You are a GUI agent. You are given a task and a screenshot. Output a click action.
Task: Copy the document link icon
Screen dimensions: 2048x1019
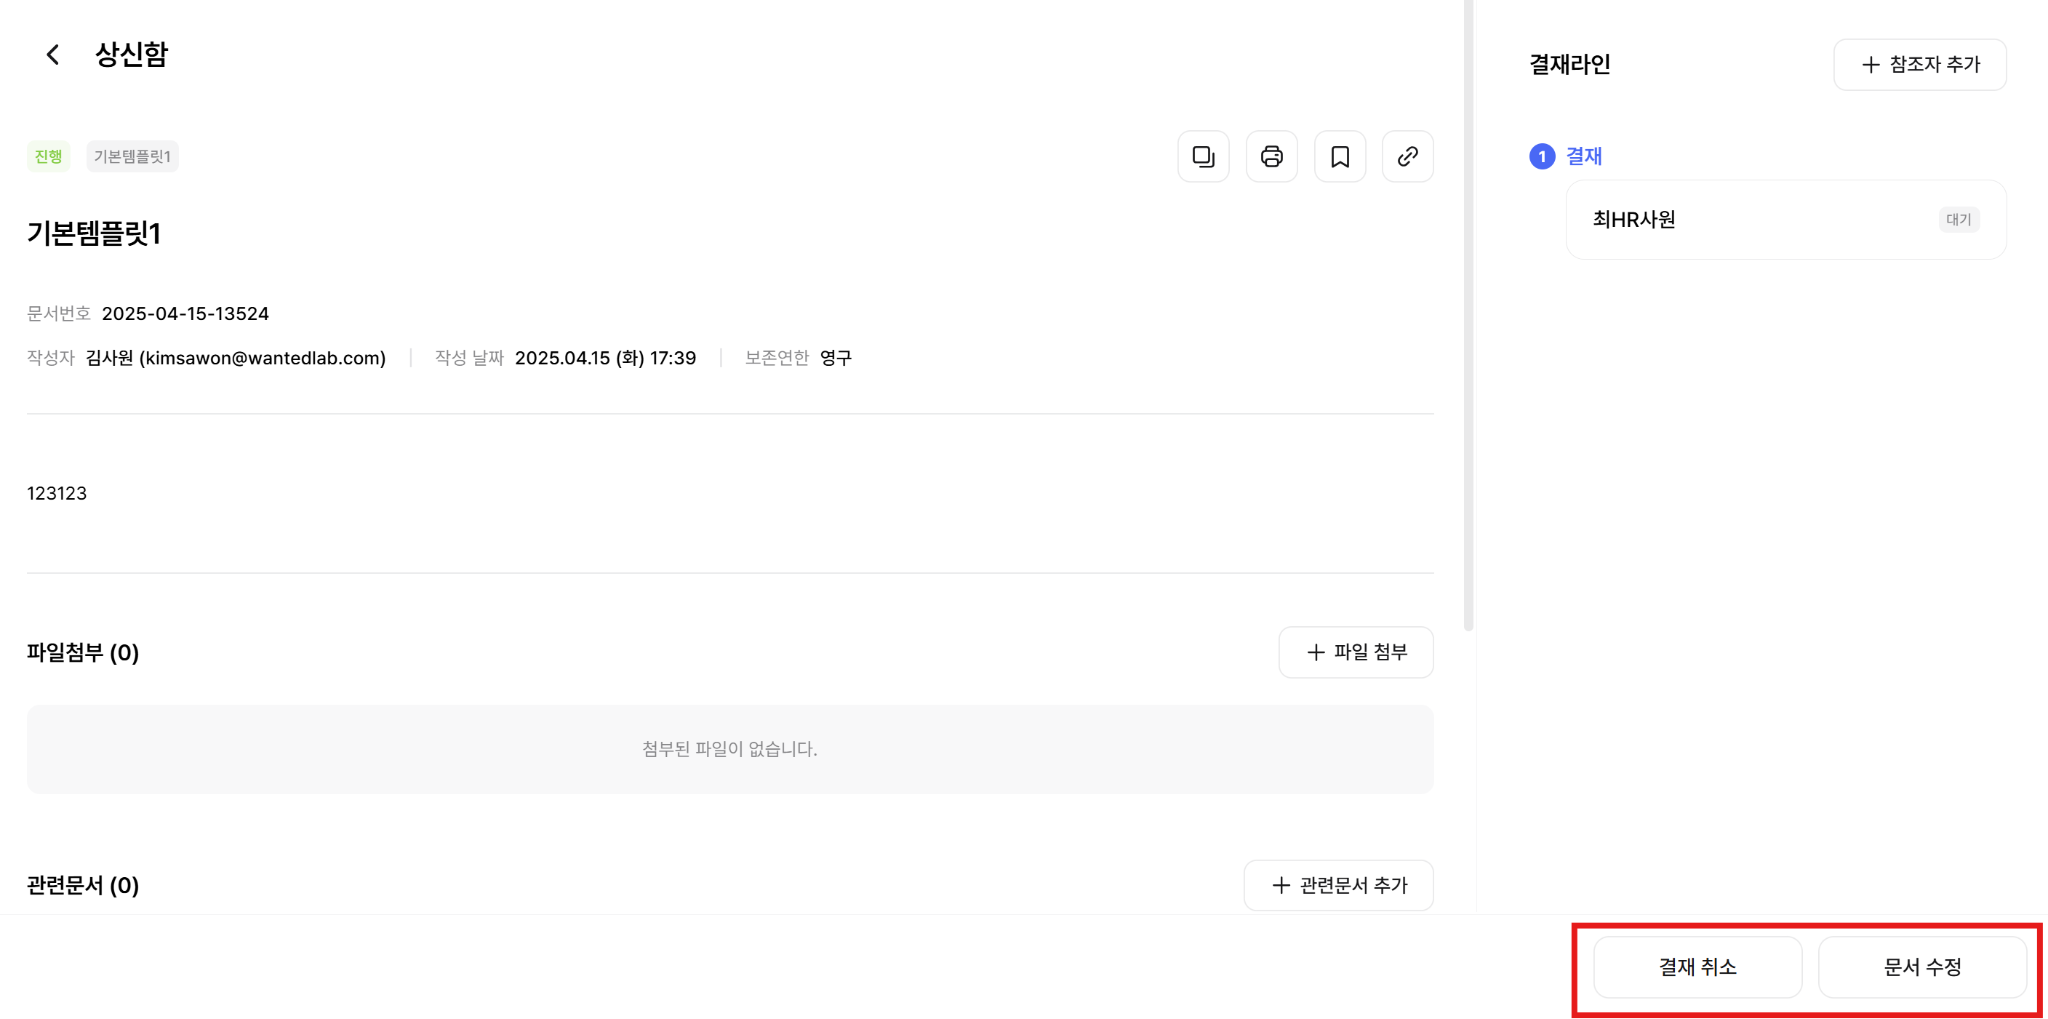point(1407,156)
